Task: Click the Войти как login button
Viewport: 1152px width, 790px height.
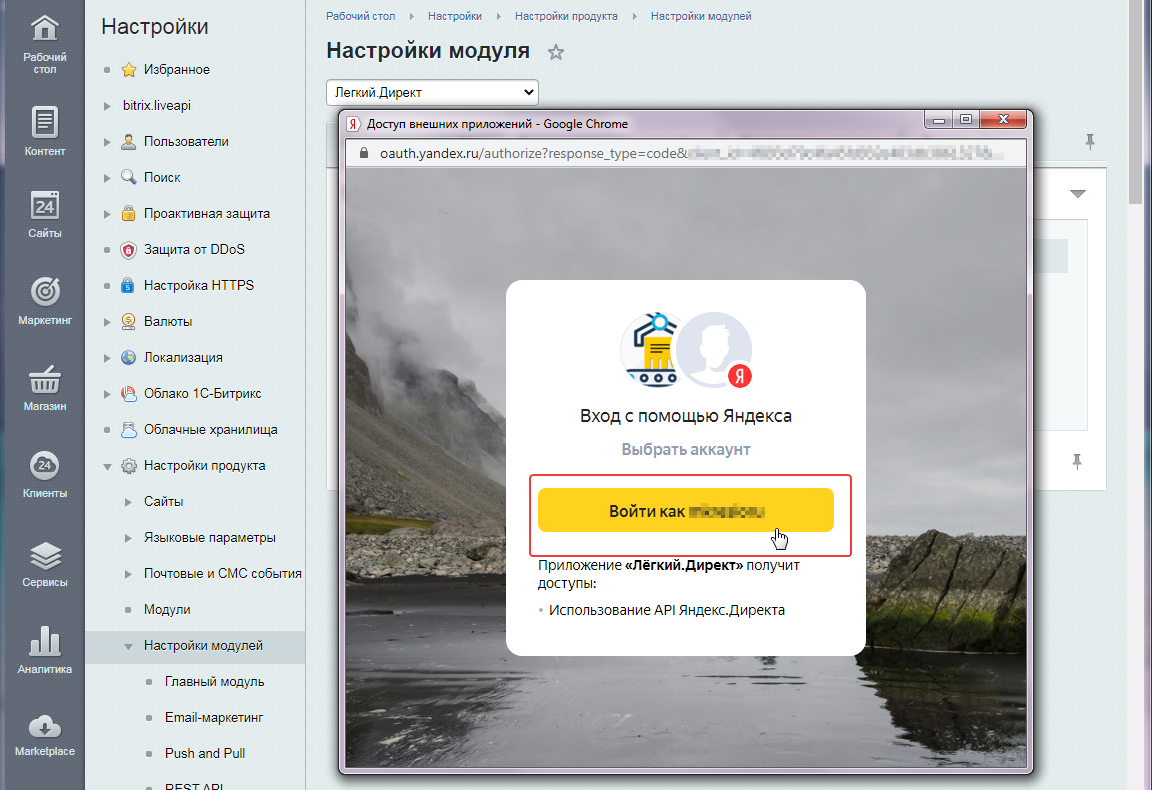Action: 685,511
